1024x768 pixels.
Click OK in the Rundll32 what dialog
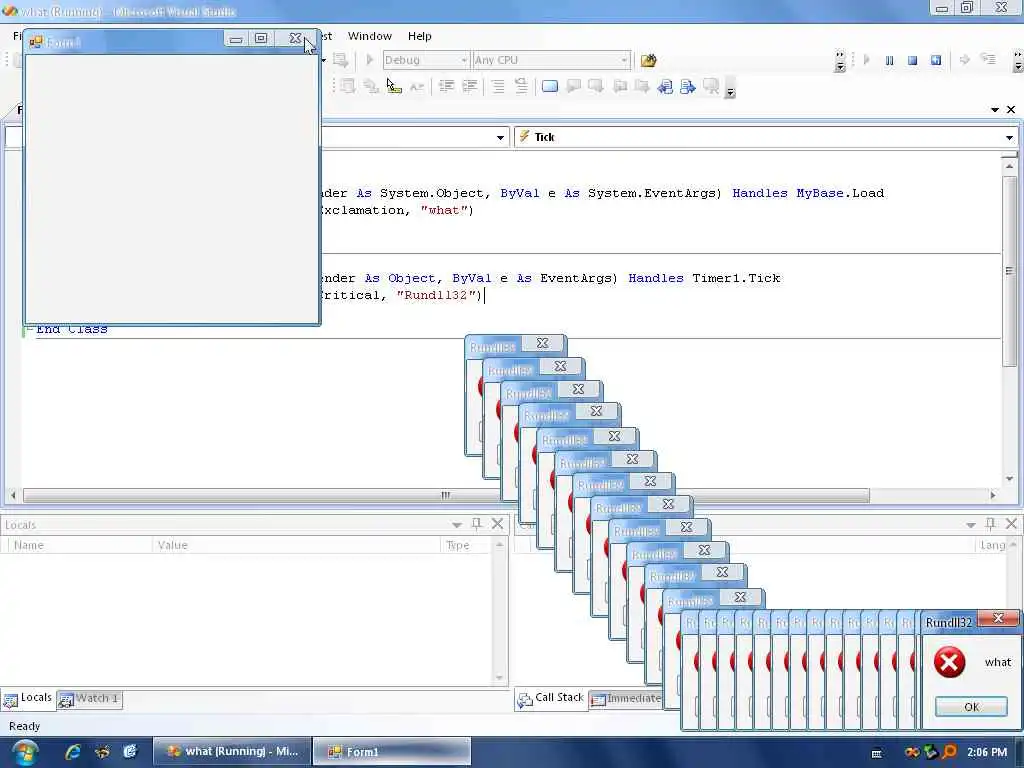[x=971, y=707]
